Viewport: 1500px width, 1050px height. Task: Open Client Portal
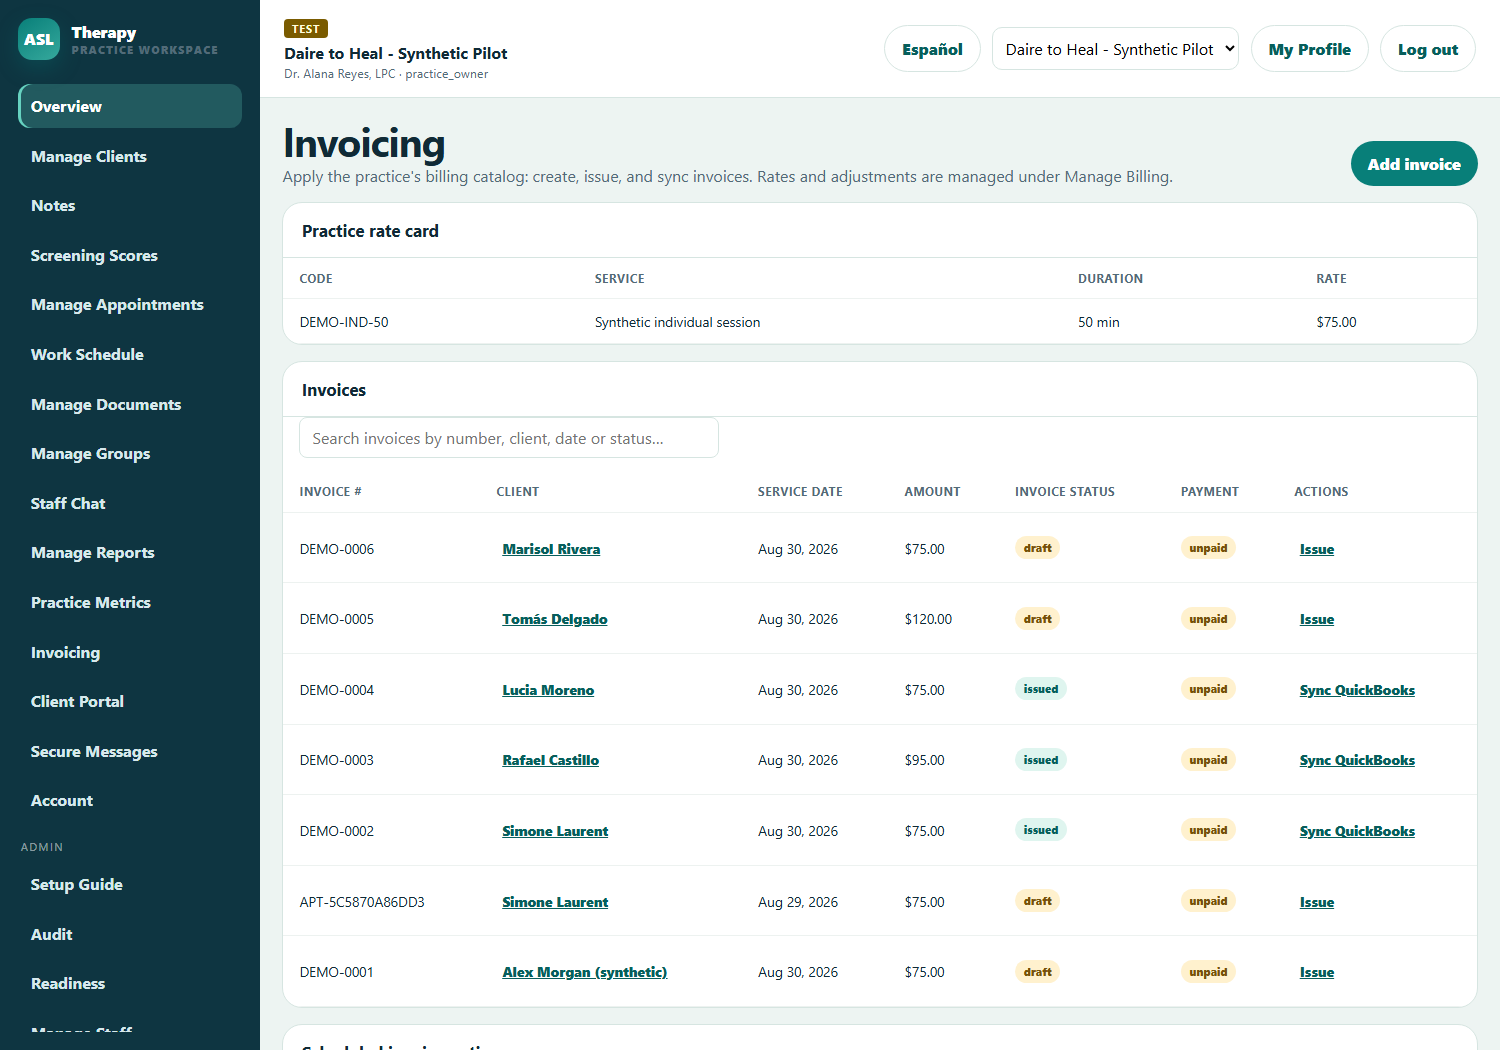pyautogui.click(x=130, y=701)
